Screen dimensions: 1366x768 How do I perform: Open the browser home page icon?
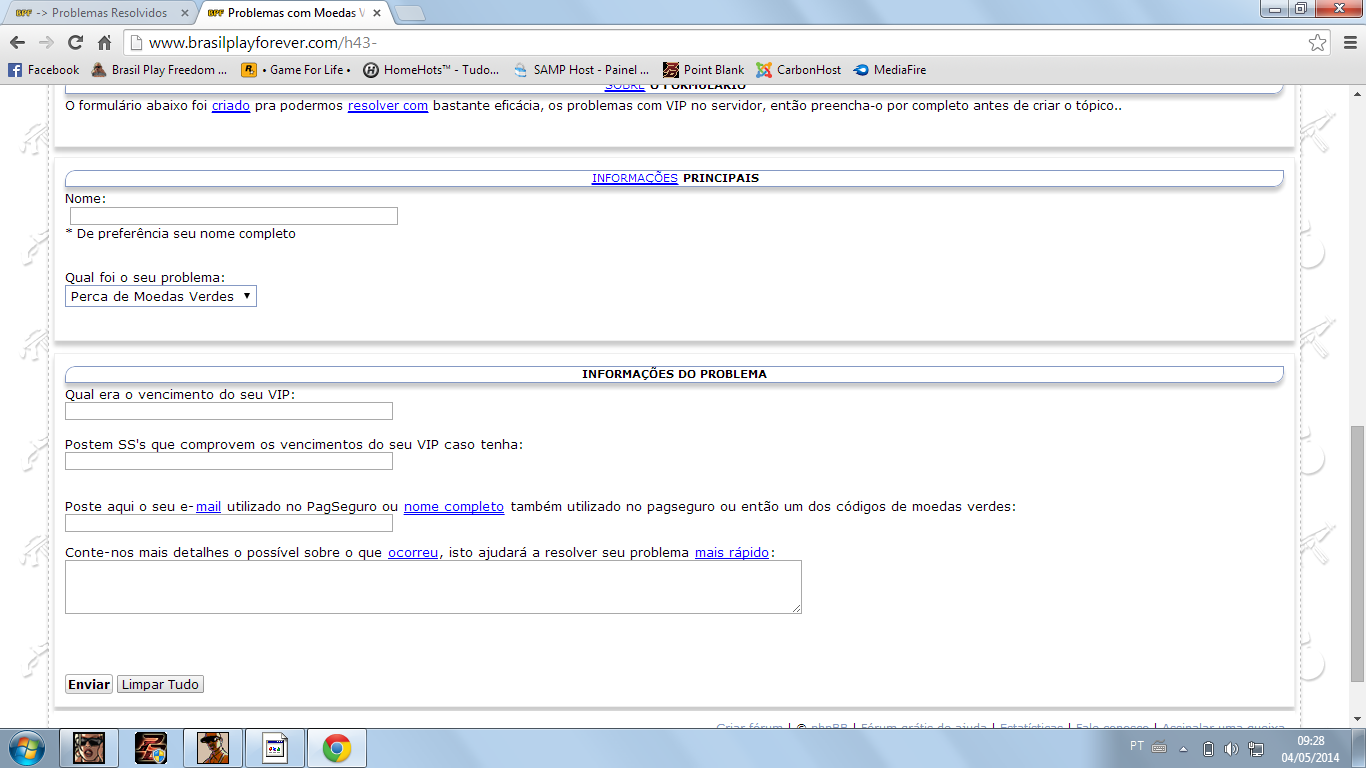104,43
